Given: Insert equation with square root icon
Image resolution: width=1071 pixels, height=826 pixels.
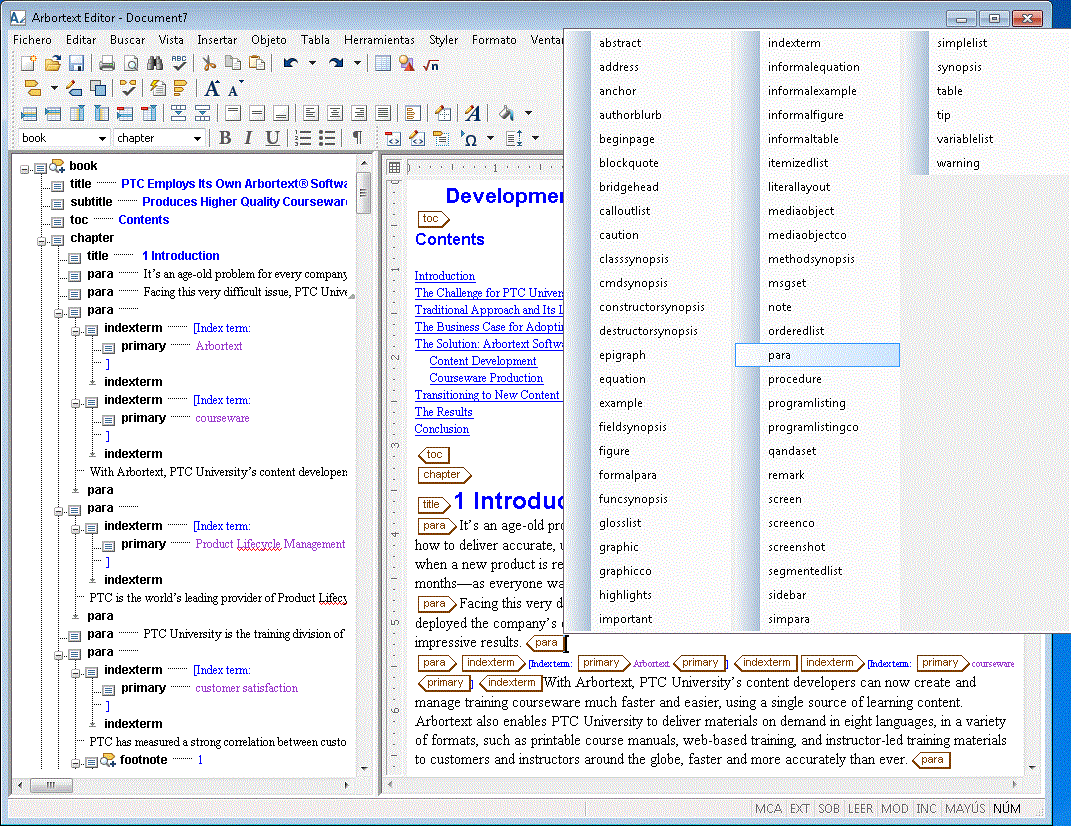Looking at the screenshot, I should click(x=431, y=65).
